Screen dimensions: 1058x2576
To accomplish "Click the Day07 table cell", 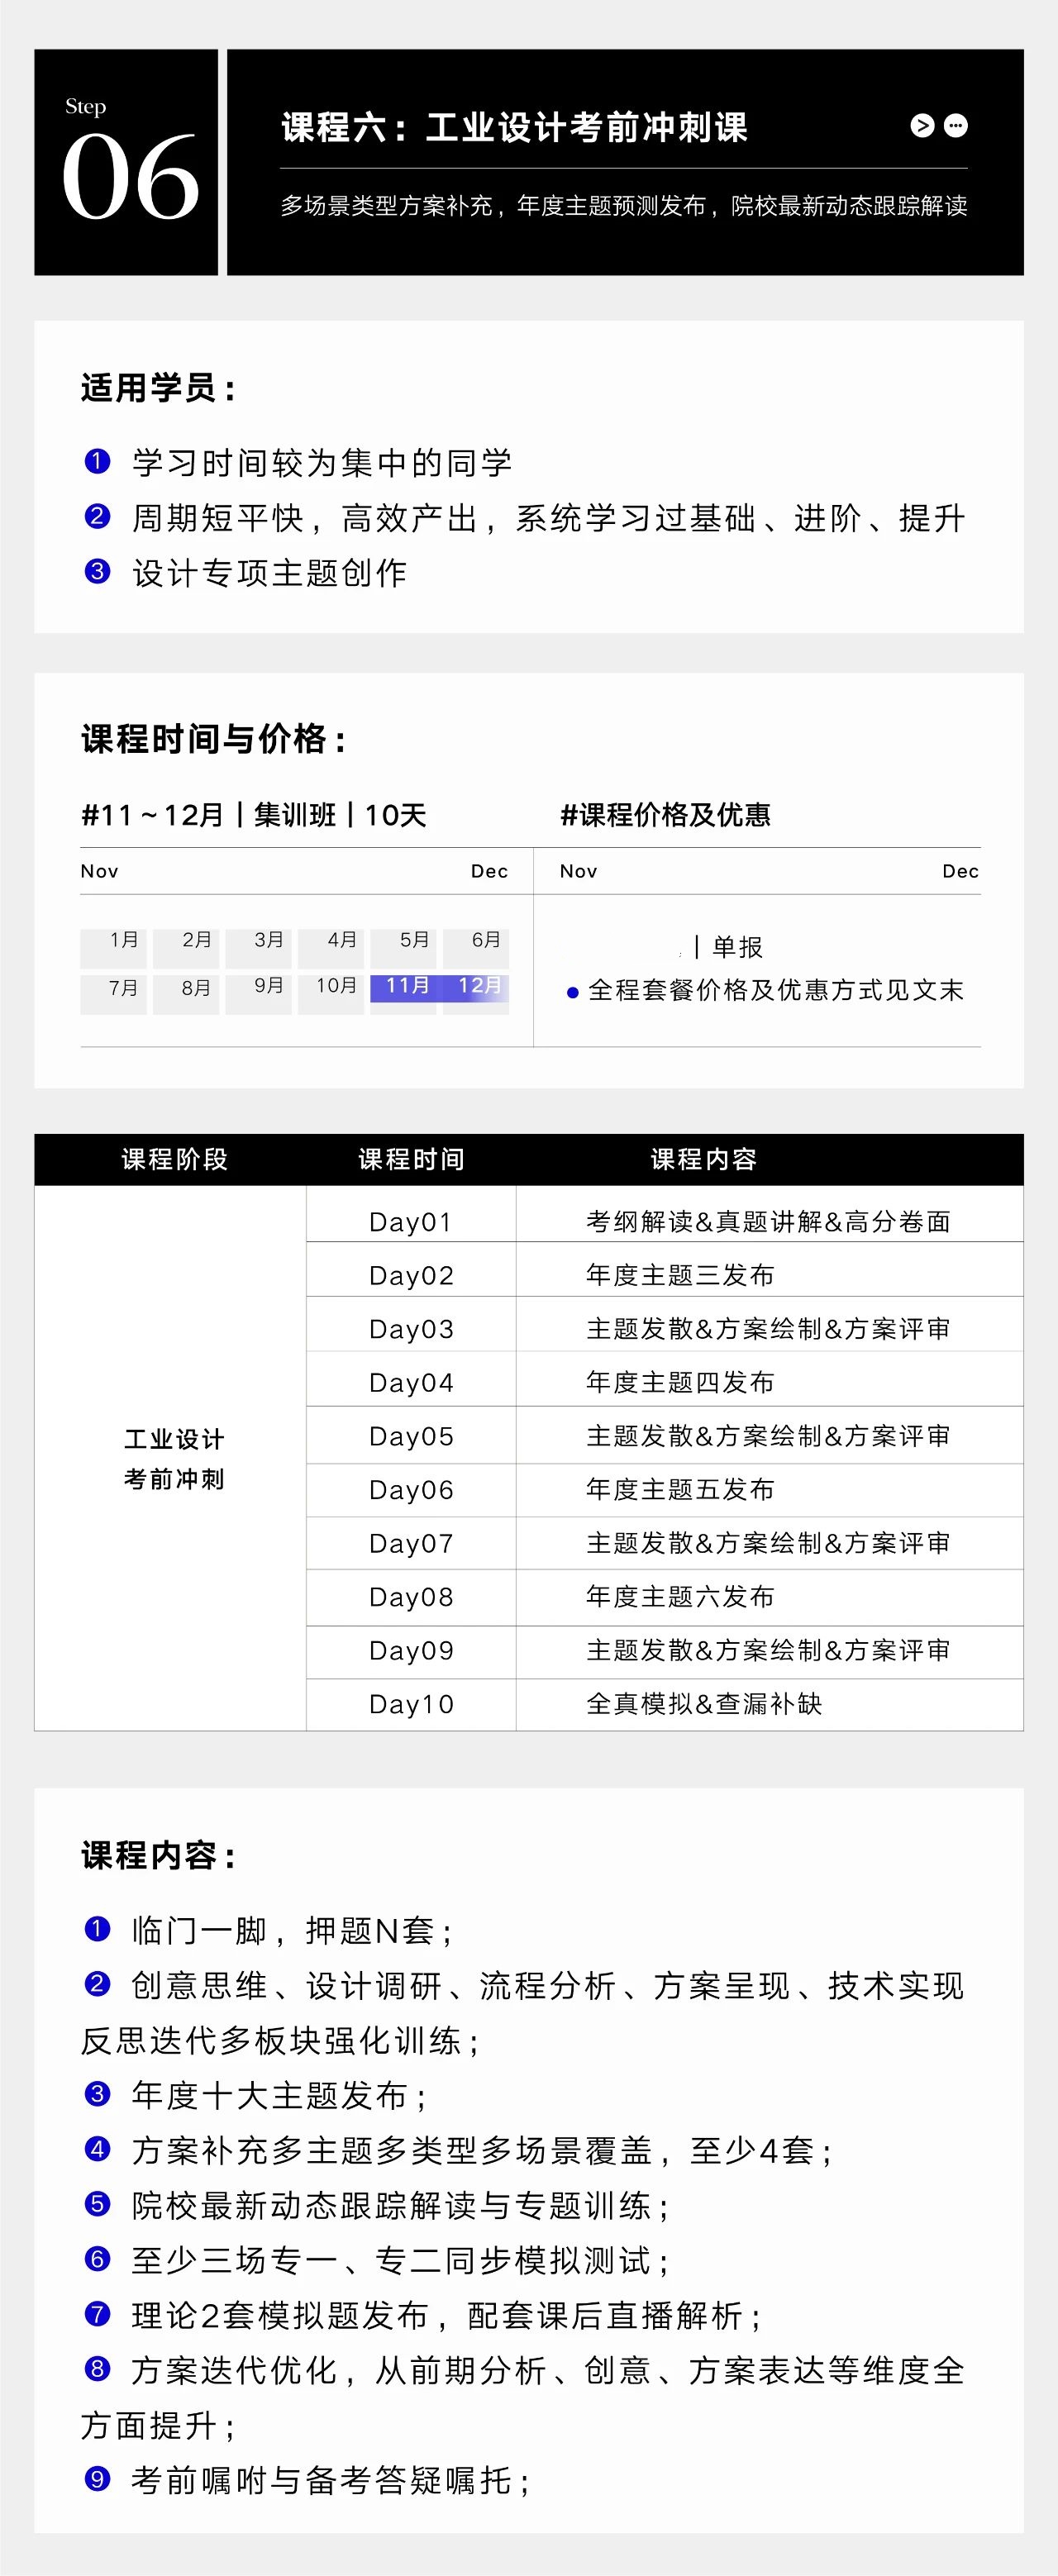I will click(x=411, y=1543).
